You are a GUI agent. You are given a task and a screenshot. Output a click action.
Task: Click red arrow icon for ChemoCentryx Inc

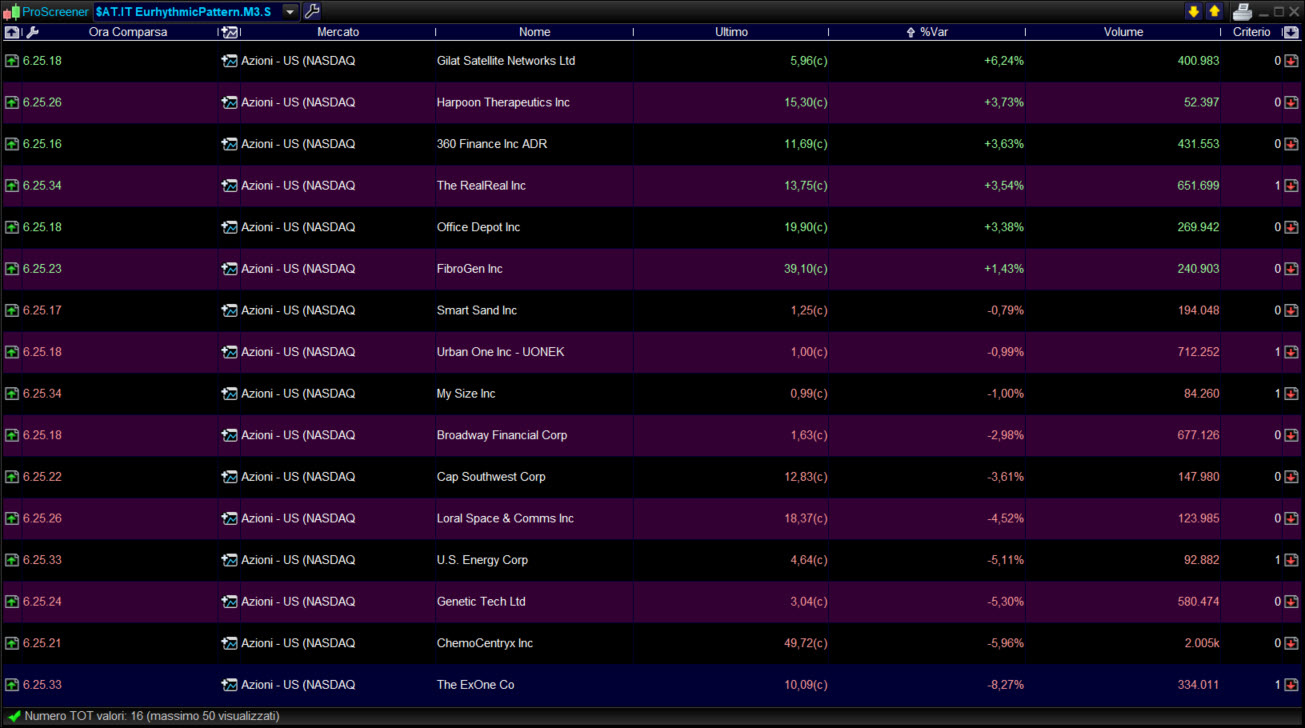1291,643
